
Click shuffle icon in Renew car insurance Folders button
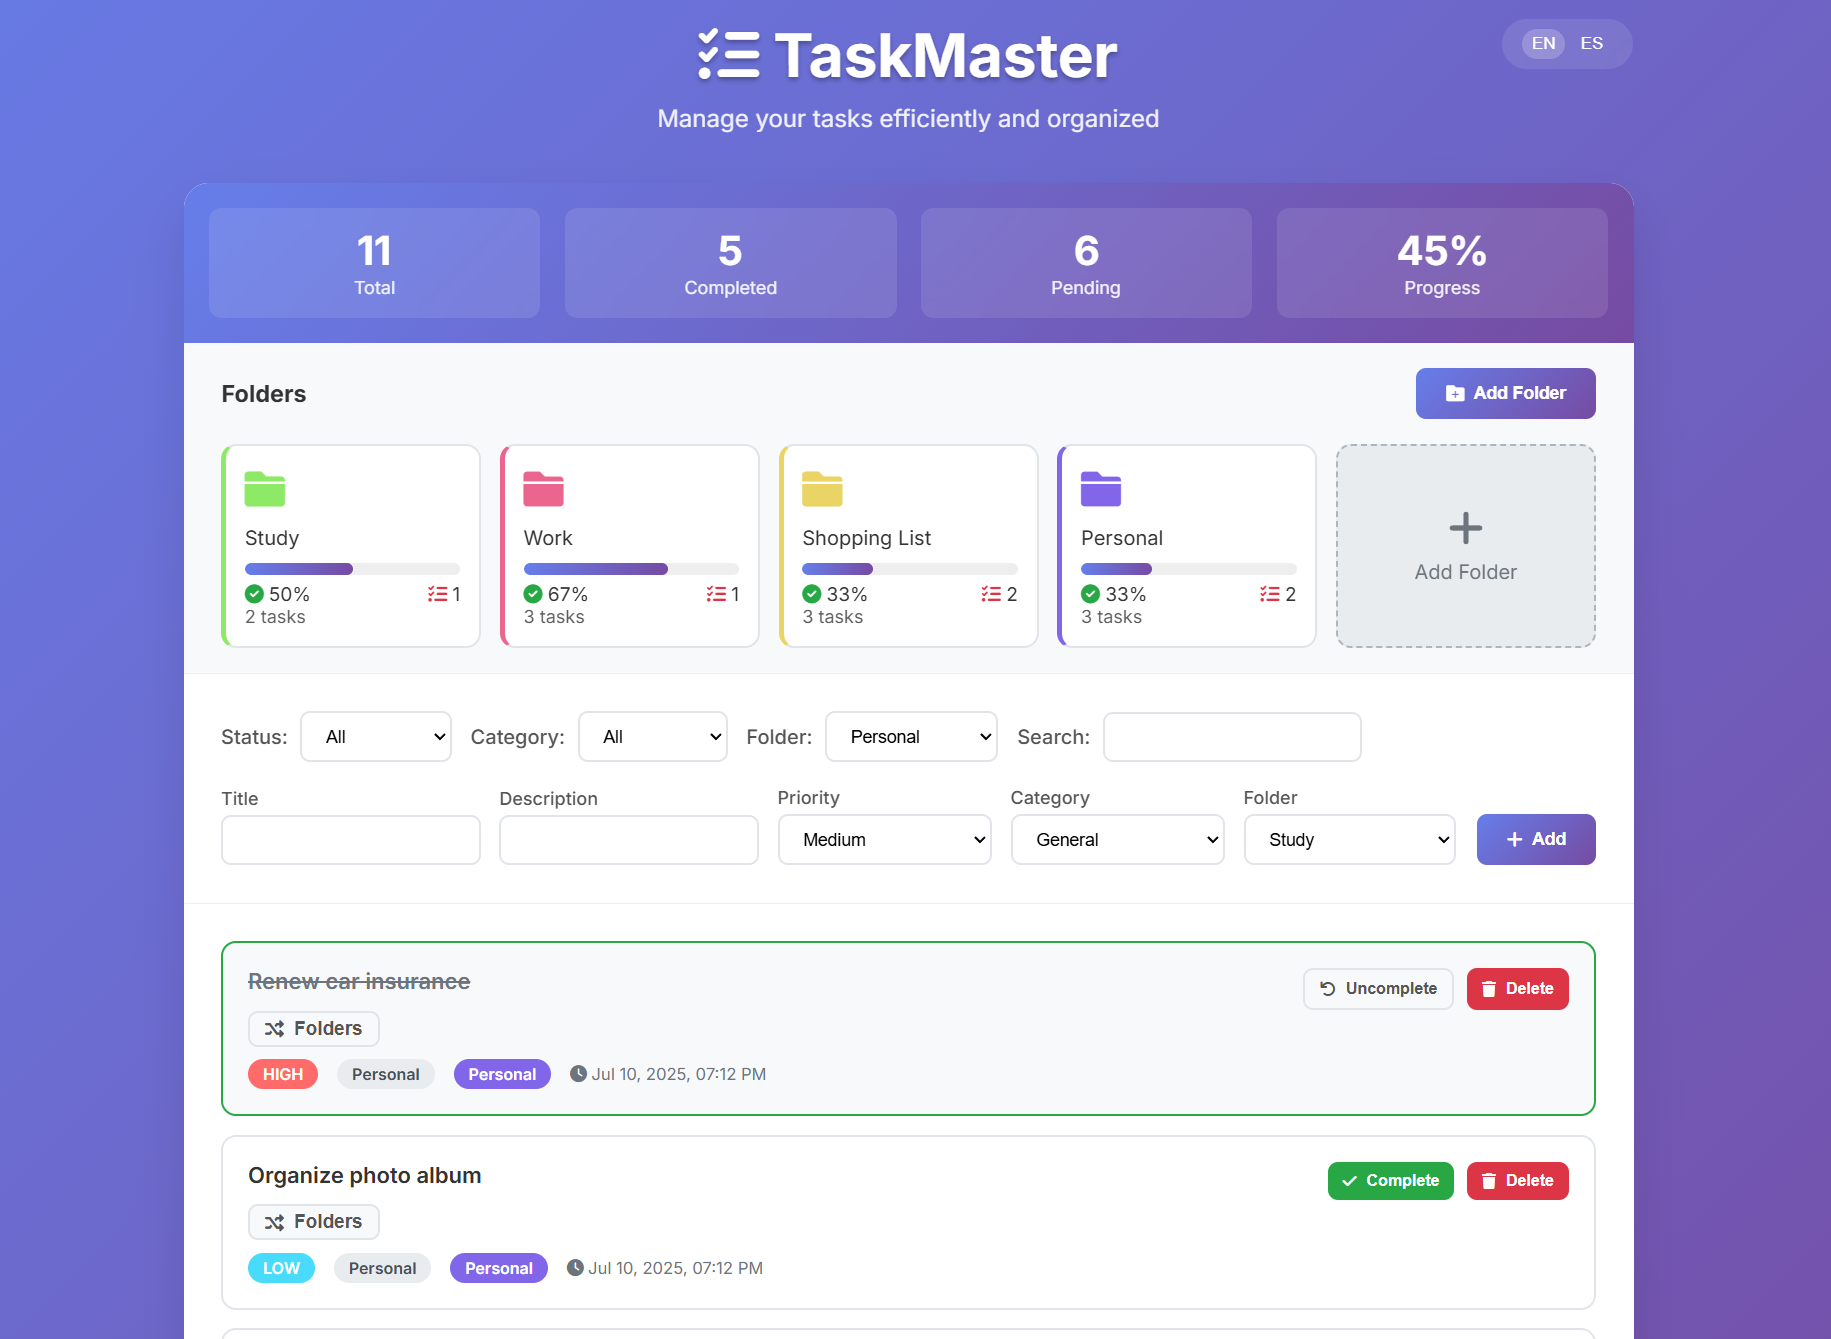point(274,1029)
